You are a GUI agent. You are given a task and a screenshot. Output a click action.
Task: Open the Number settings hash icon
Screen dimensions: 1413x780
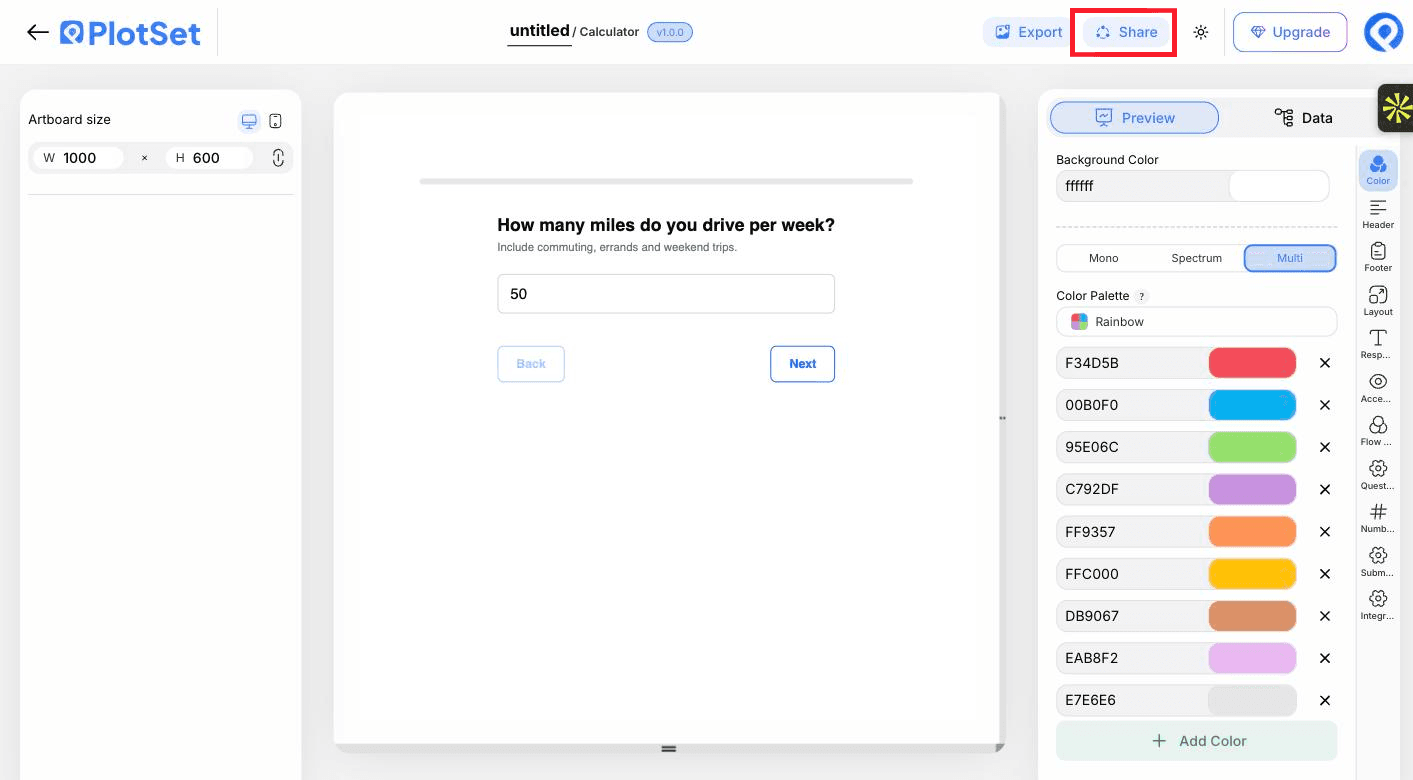[x=1378, y=518]
